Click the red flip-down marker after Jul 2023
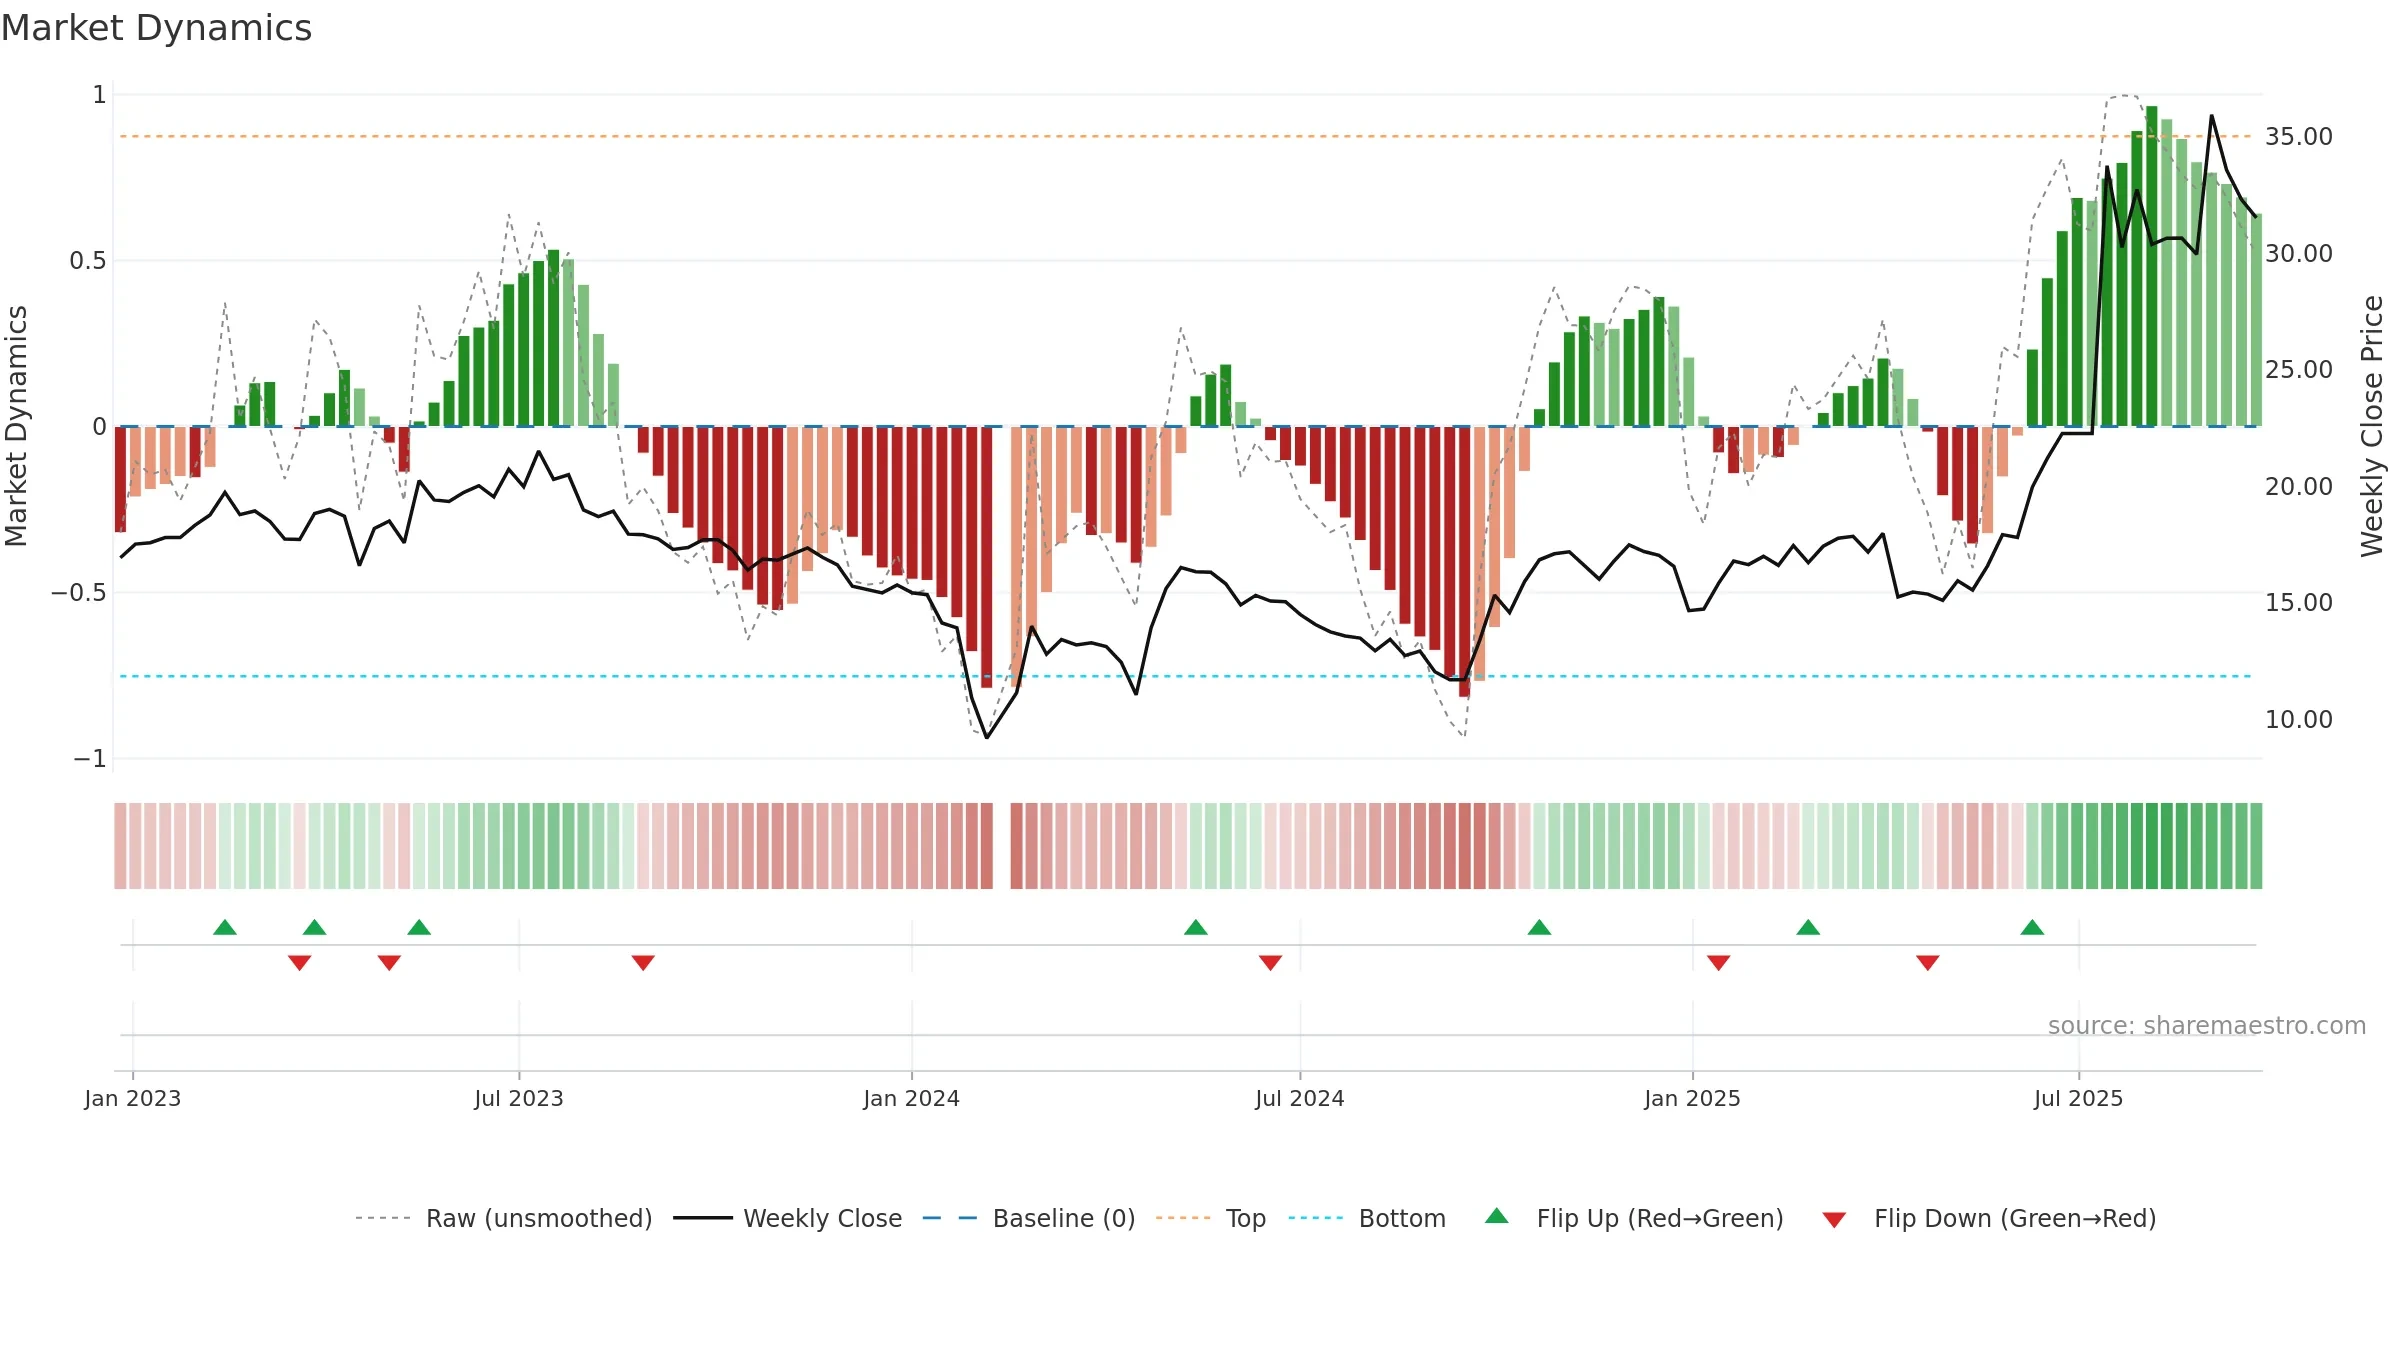 (643, 963)
